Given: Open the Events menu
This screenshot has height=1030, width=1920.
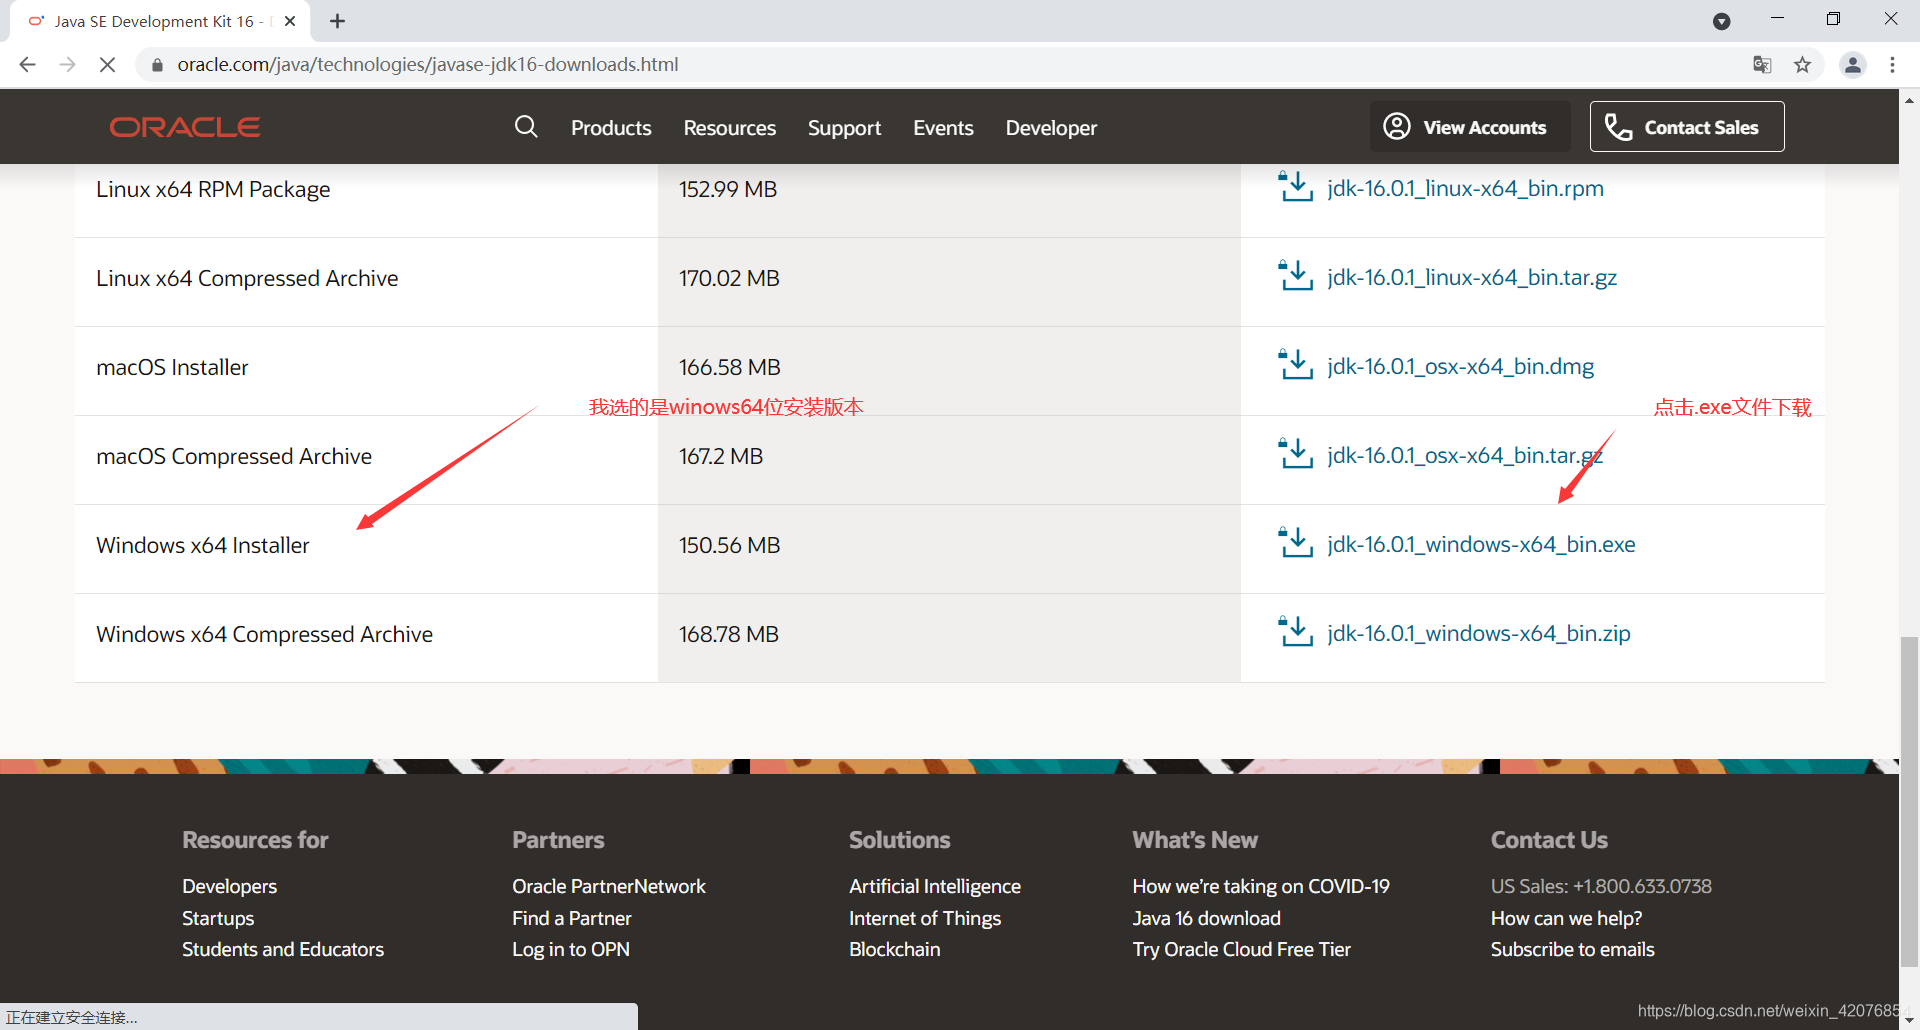Looking at the screenshot, I should click(943, 128).
